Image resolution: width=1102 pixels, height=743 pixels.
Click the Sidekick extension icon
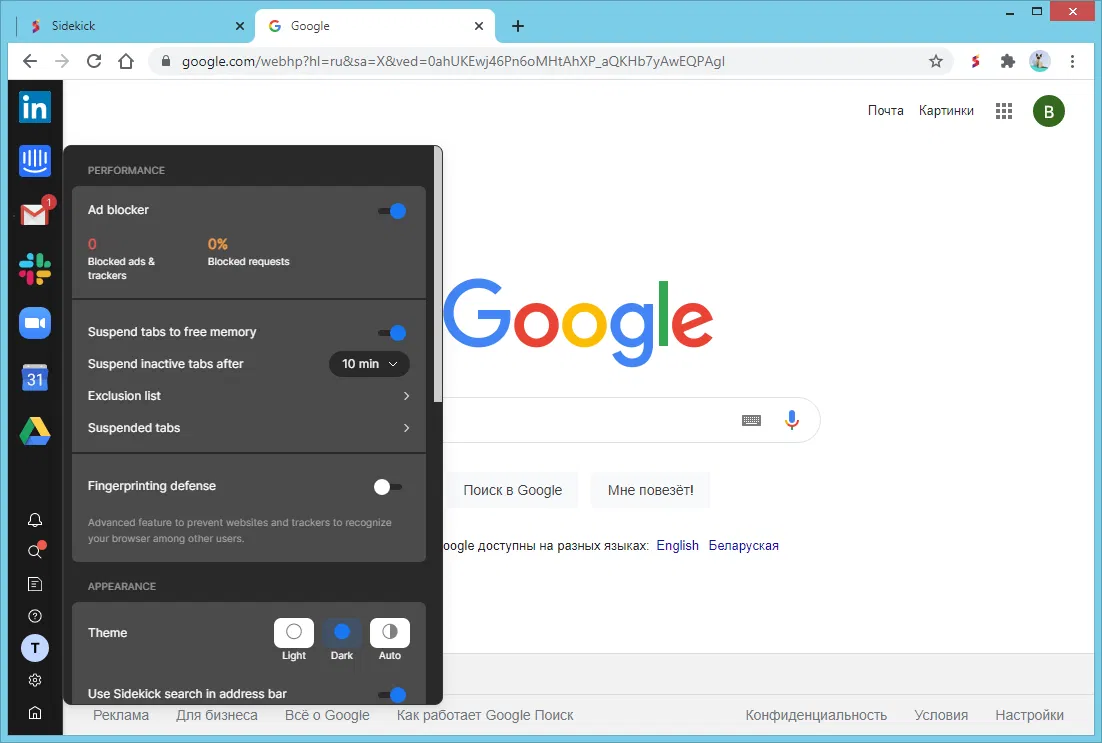pos(975,61)
